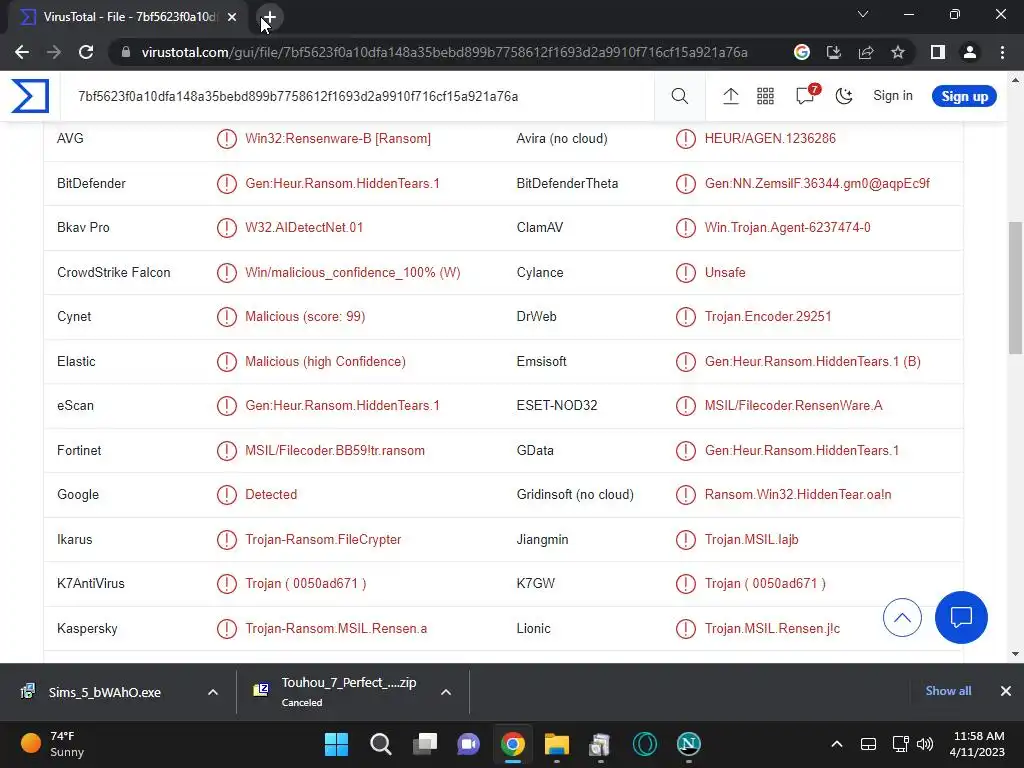
Task: Open the apps grid icon
Action: 765,96
